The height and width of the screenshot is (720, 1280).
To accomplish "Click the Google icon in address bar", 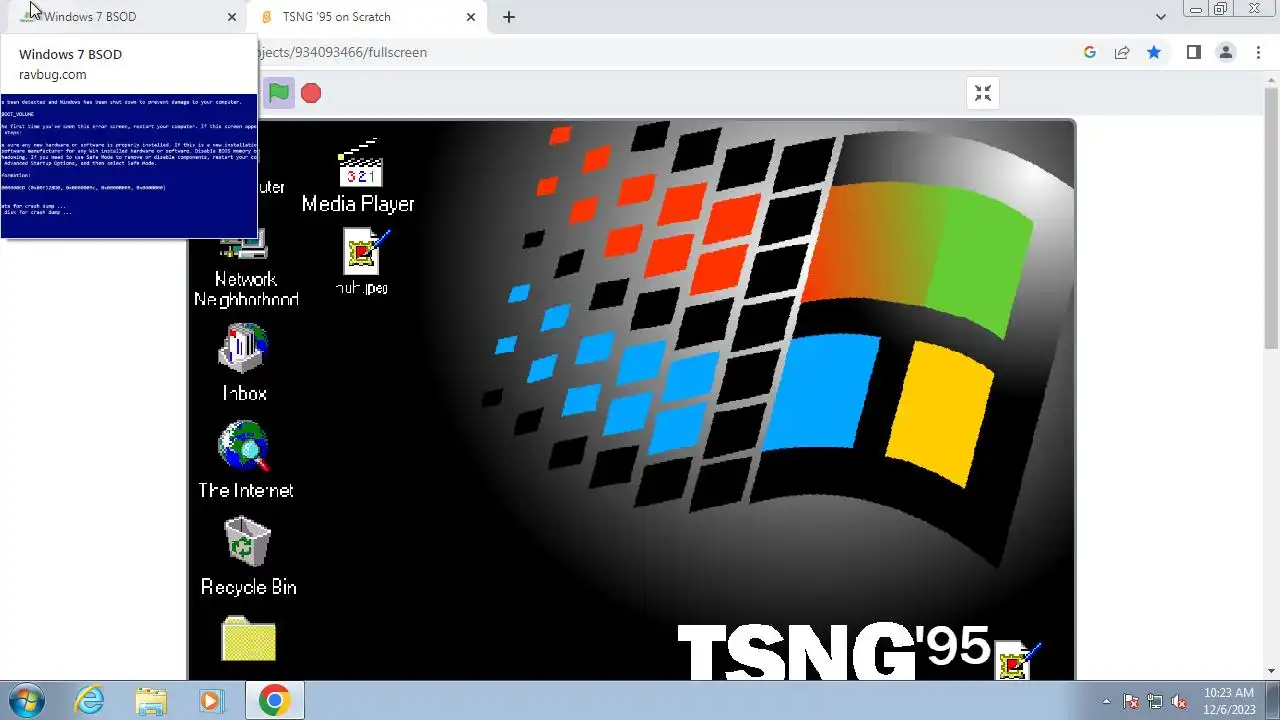I will tap(1090, 52).
